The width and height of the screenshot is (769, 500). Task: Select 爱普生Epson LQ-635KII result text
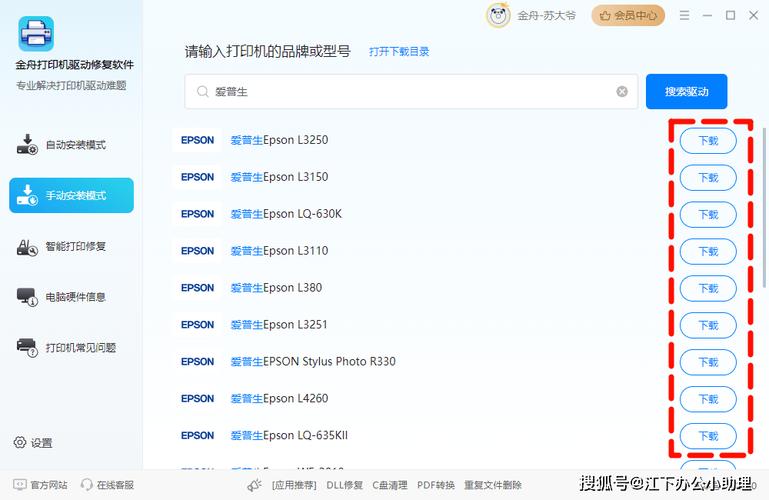pyautogui.click(x=289, y=435)
